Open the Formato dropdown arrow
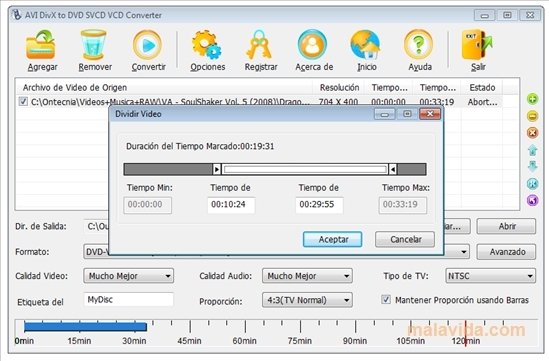 pyautogui.click(x=463, y=252)
